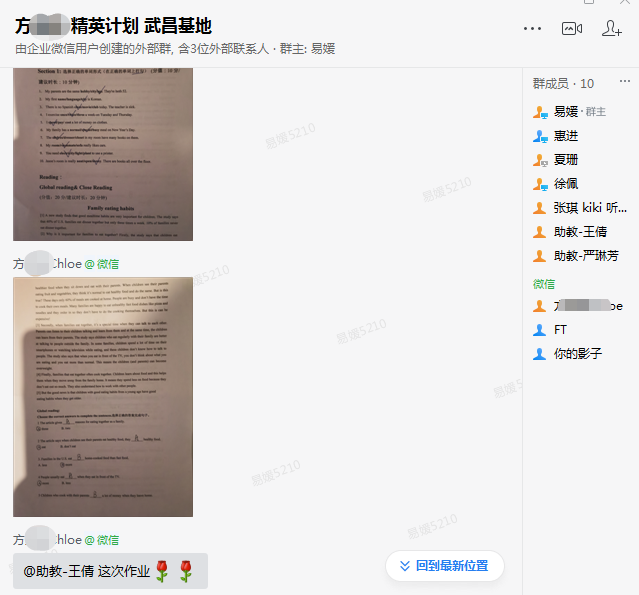Jump back with 回到最新位置 button

(x=444, y=566)
